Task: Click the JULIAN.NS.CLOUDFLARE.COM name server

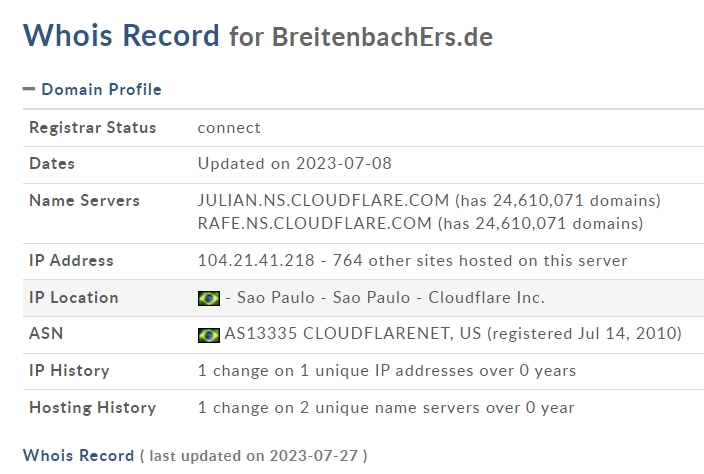Action: coord(323,200)
